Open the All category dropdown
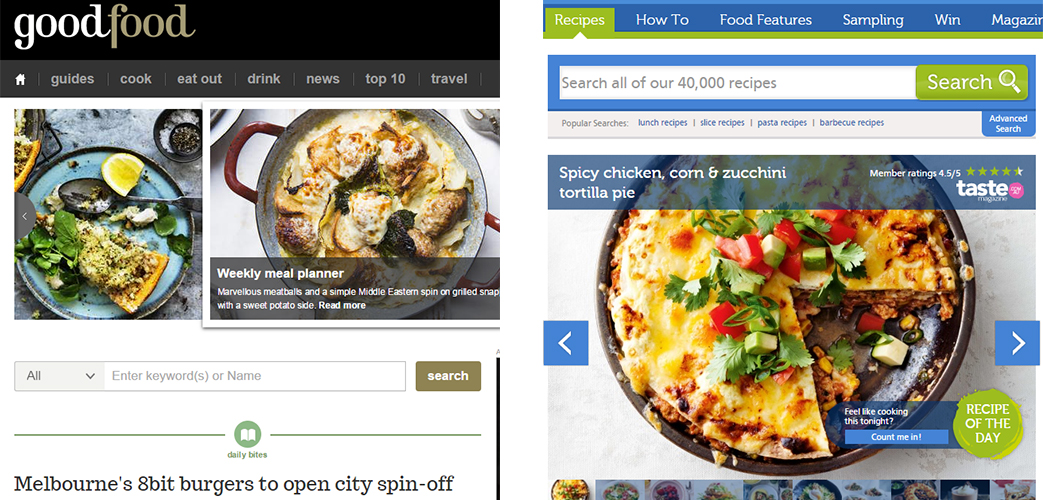 coord(60,376)
